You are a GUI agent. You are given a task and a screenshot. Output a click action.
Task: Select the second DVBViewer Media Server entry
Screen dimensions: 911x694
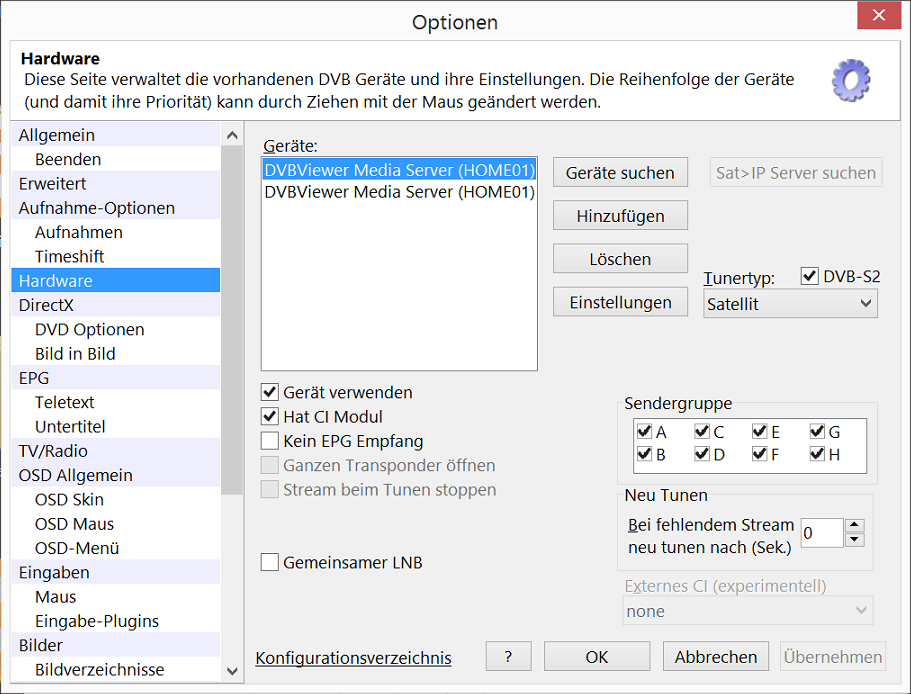399,192
